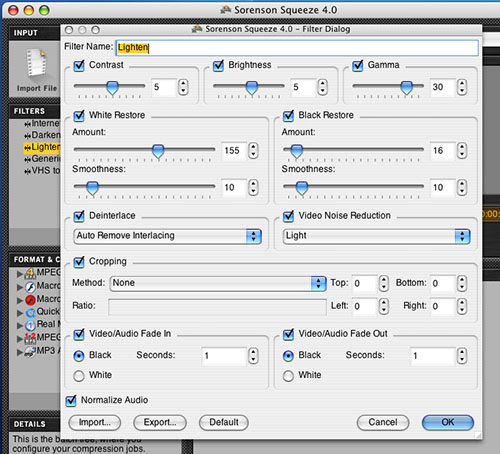The height and width of the screenshot is (454, 500).
Task: Click the Gamma slider thumb
Action: point(407,88)
